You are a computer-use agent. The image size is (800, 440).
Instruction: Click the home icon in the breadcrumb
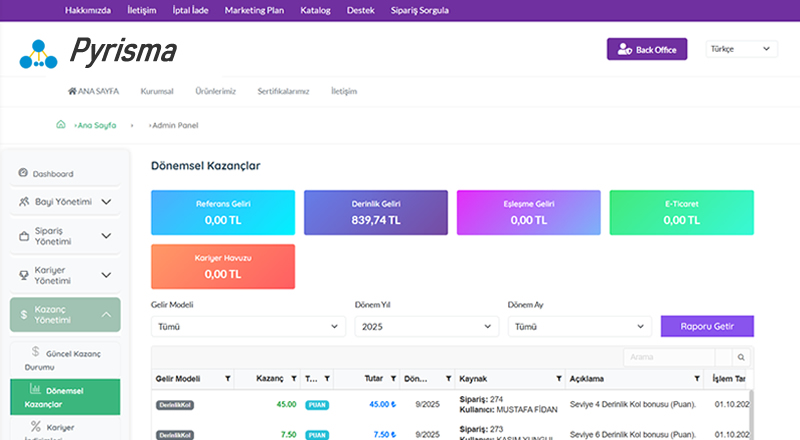pyautogui.click(x=61, y=125)
